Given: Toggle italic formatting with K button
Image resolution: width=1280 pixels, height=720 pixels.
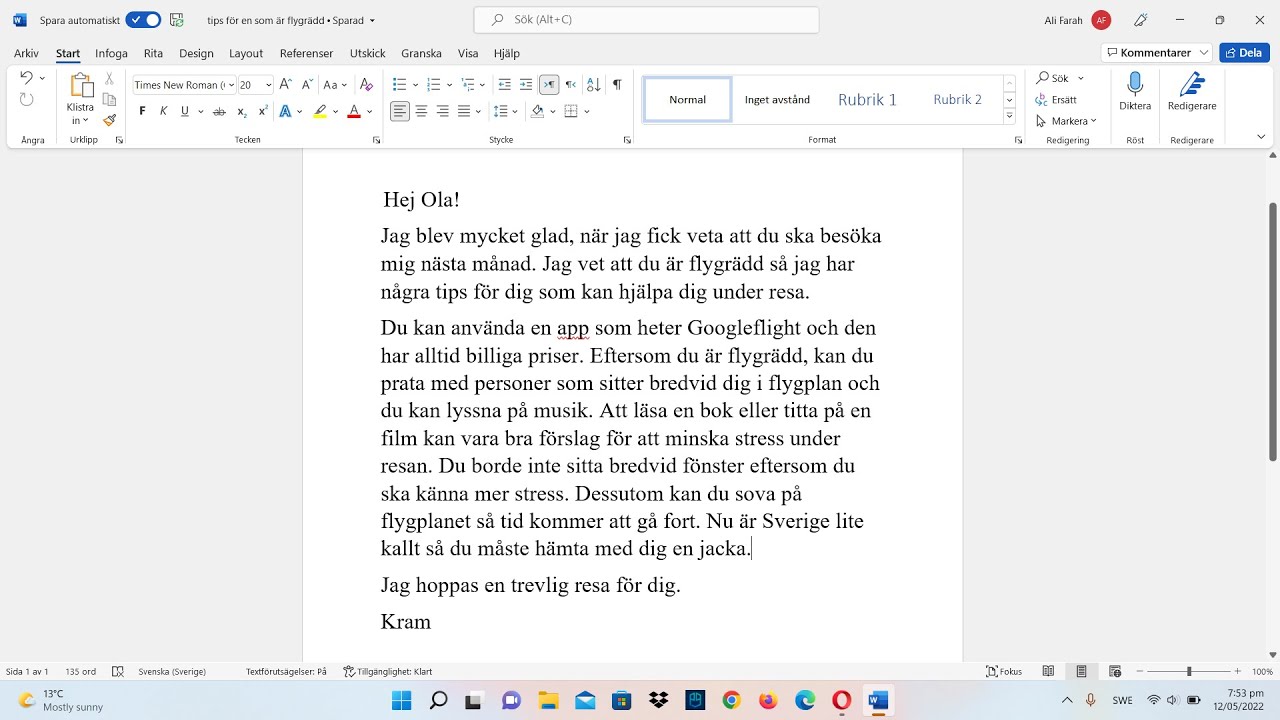Looking at the screenshot, I should click(164, 111).
